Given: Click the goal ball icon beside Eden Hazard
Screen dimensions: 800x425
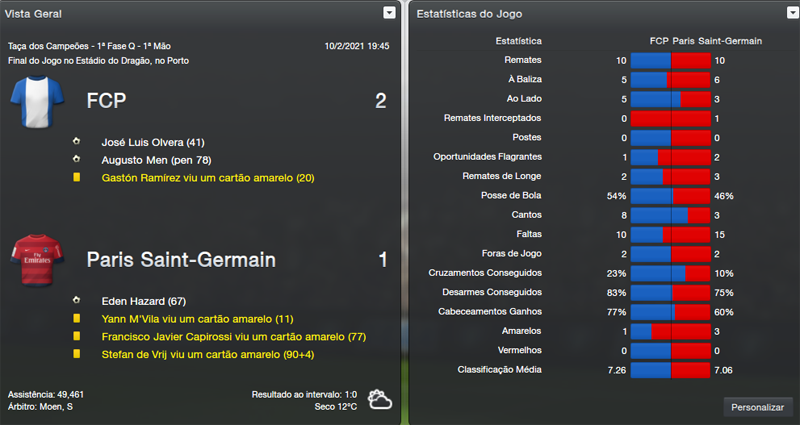Looking at the screenshot, I should click(76, 301).
